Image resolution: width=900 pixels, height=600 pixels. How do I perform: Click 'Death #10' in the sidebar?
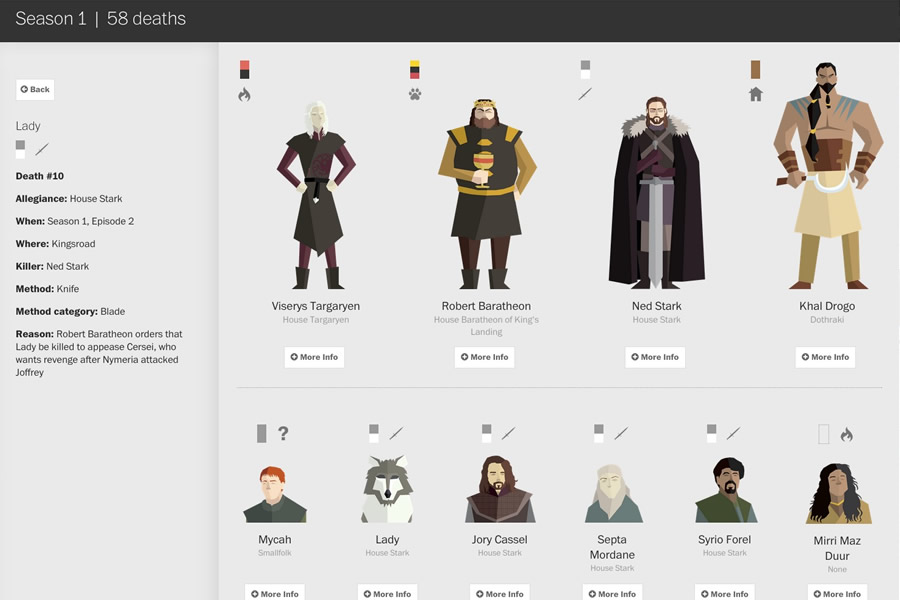click(x=40, y=176)
